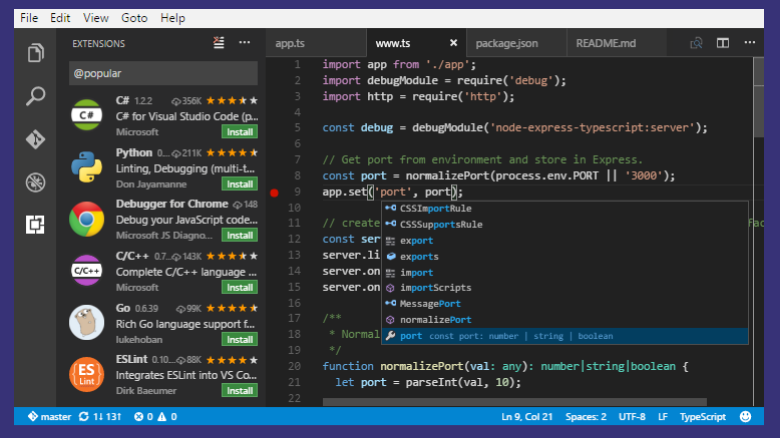Switch to the app.ts tab
This screenshot has width=780, height=438.
(x=316, y=43)
